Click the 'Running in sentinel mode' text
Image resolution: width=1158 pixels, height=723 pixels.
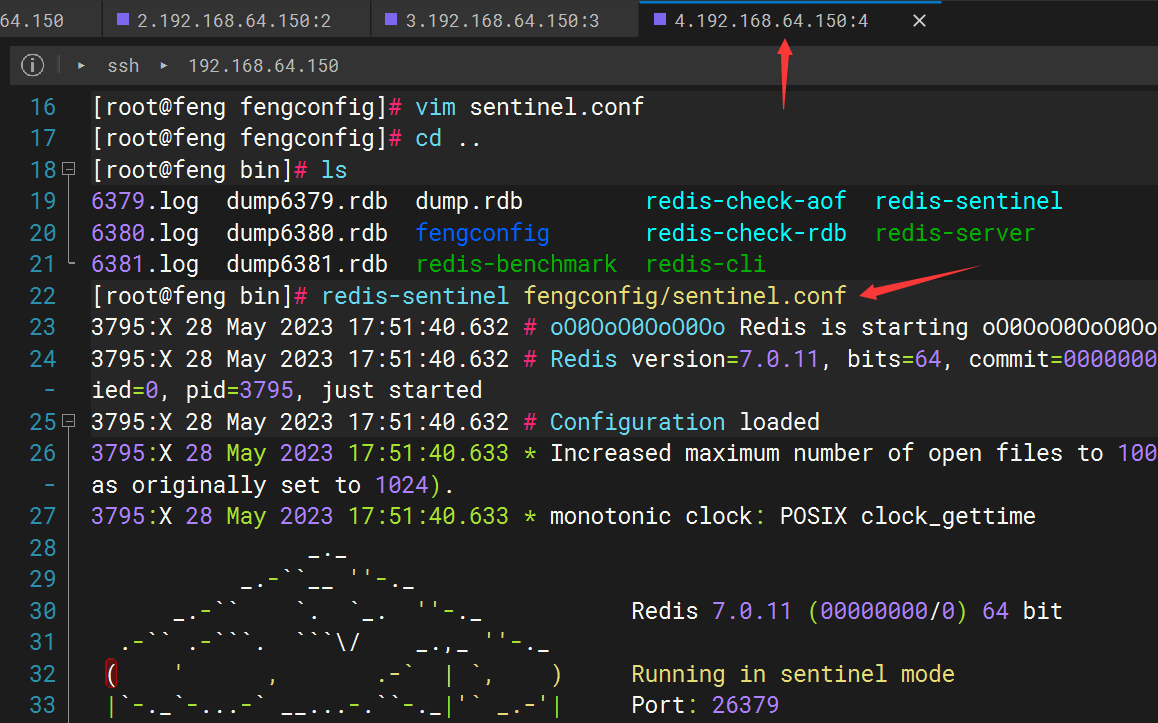point(793,674)
